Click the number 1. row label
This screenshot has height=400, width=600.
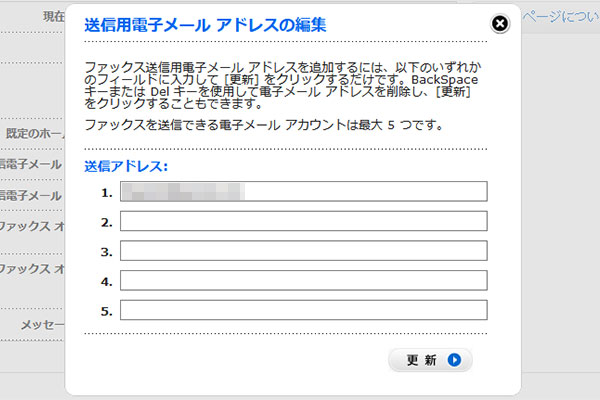tap(106, 191)
